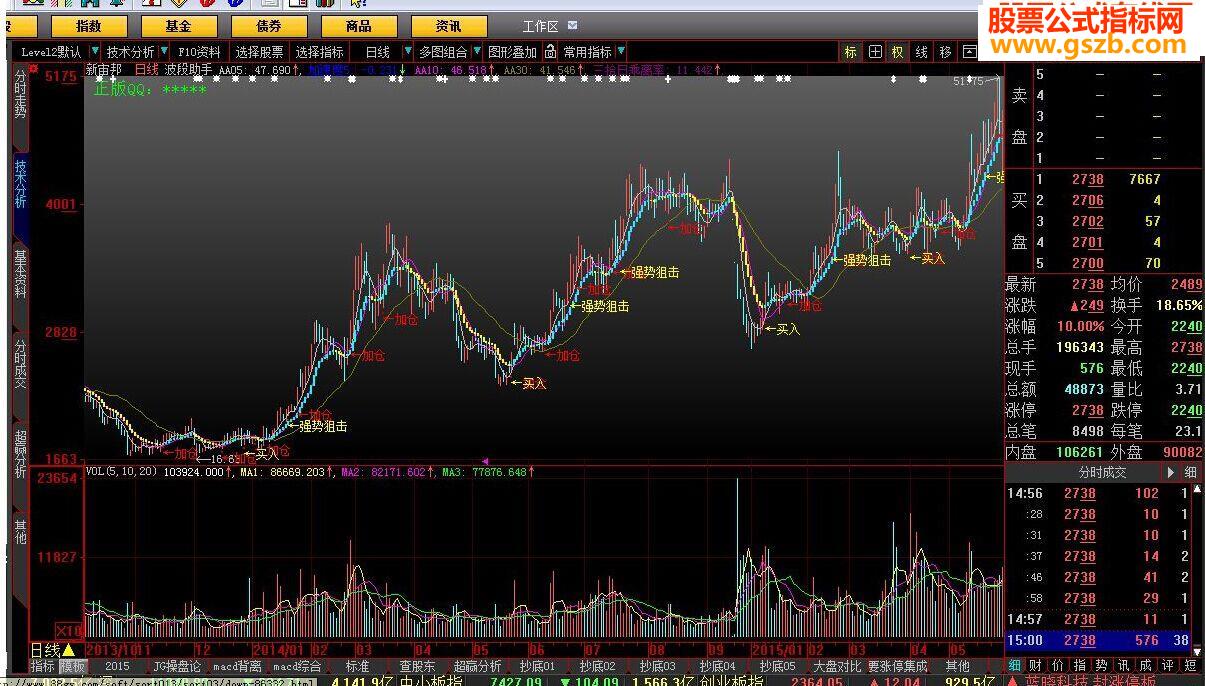This screenshot has height=686, width=1205.
Task: Click the 新宙邦 stock name in chart header
Action: pyautogui.click(x=104, y=70)
